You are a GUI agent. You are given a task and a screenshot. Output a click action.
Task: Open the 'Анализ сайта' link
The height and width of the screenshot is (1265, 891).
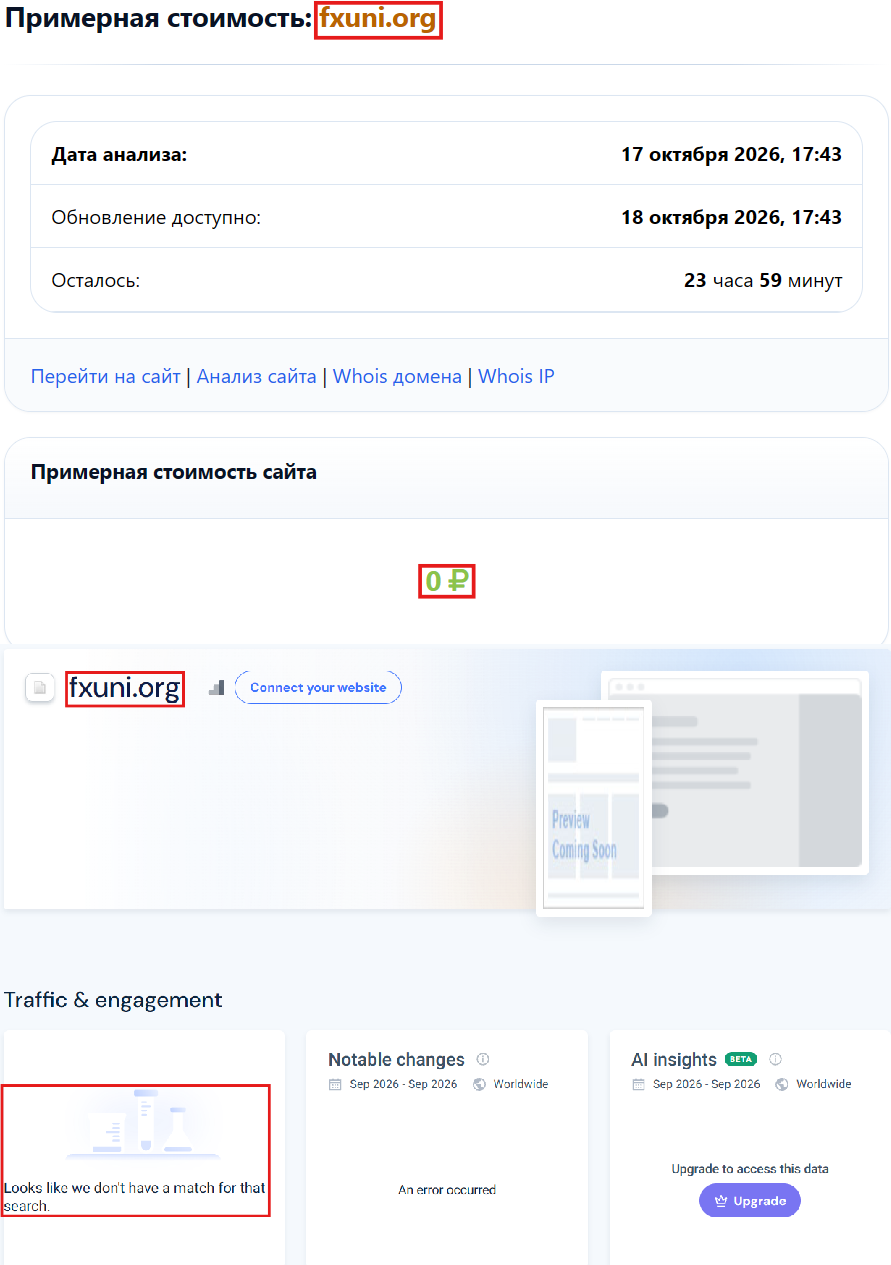257,376
